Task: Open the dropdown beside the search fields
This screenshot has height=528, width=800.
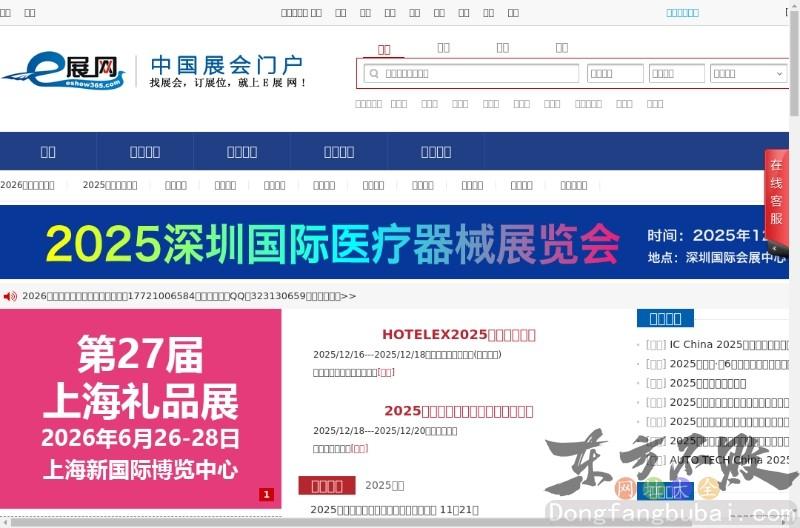Action: pos(748,73)
